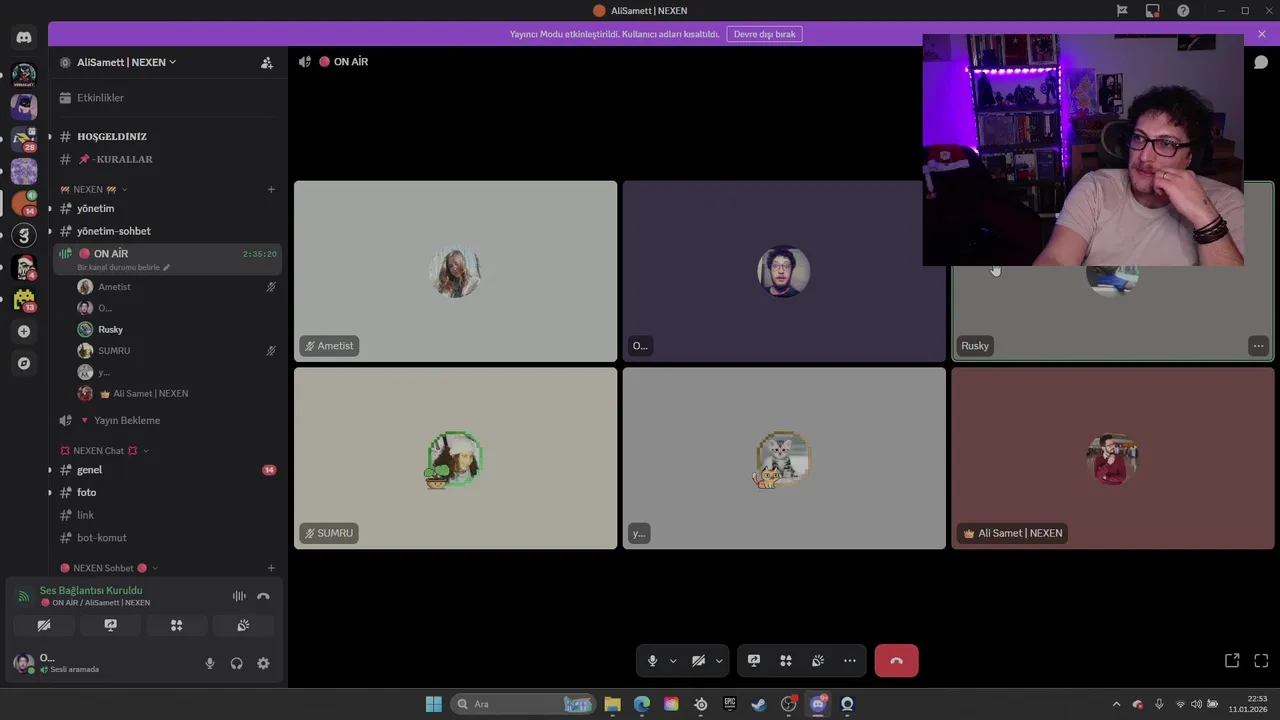
Task: Open Epic Games Launcher in the taskbar
Action: coord(730,704)
